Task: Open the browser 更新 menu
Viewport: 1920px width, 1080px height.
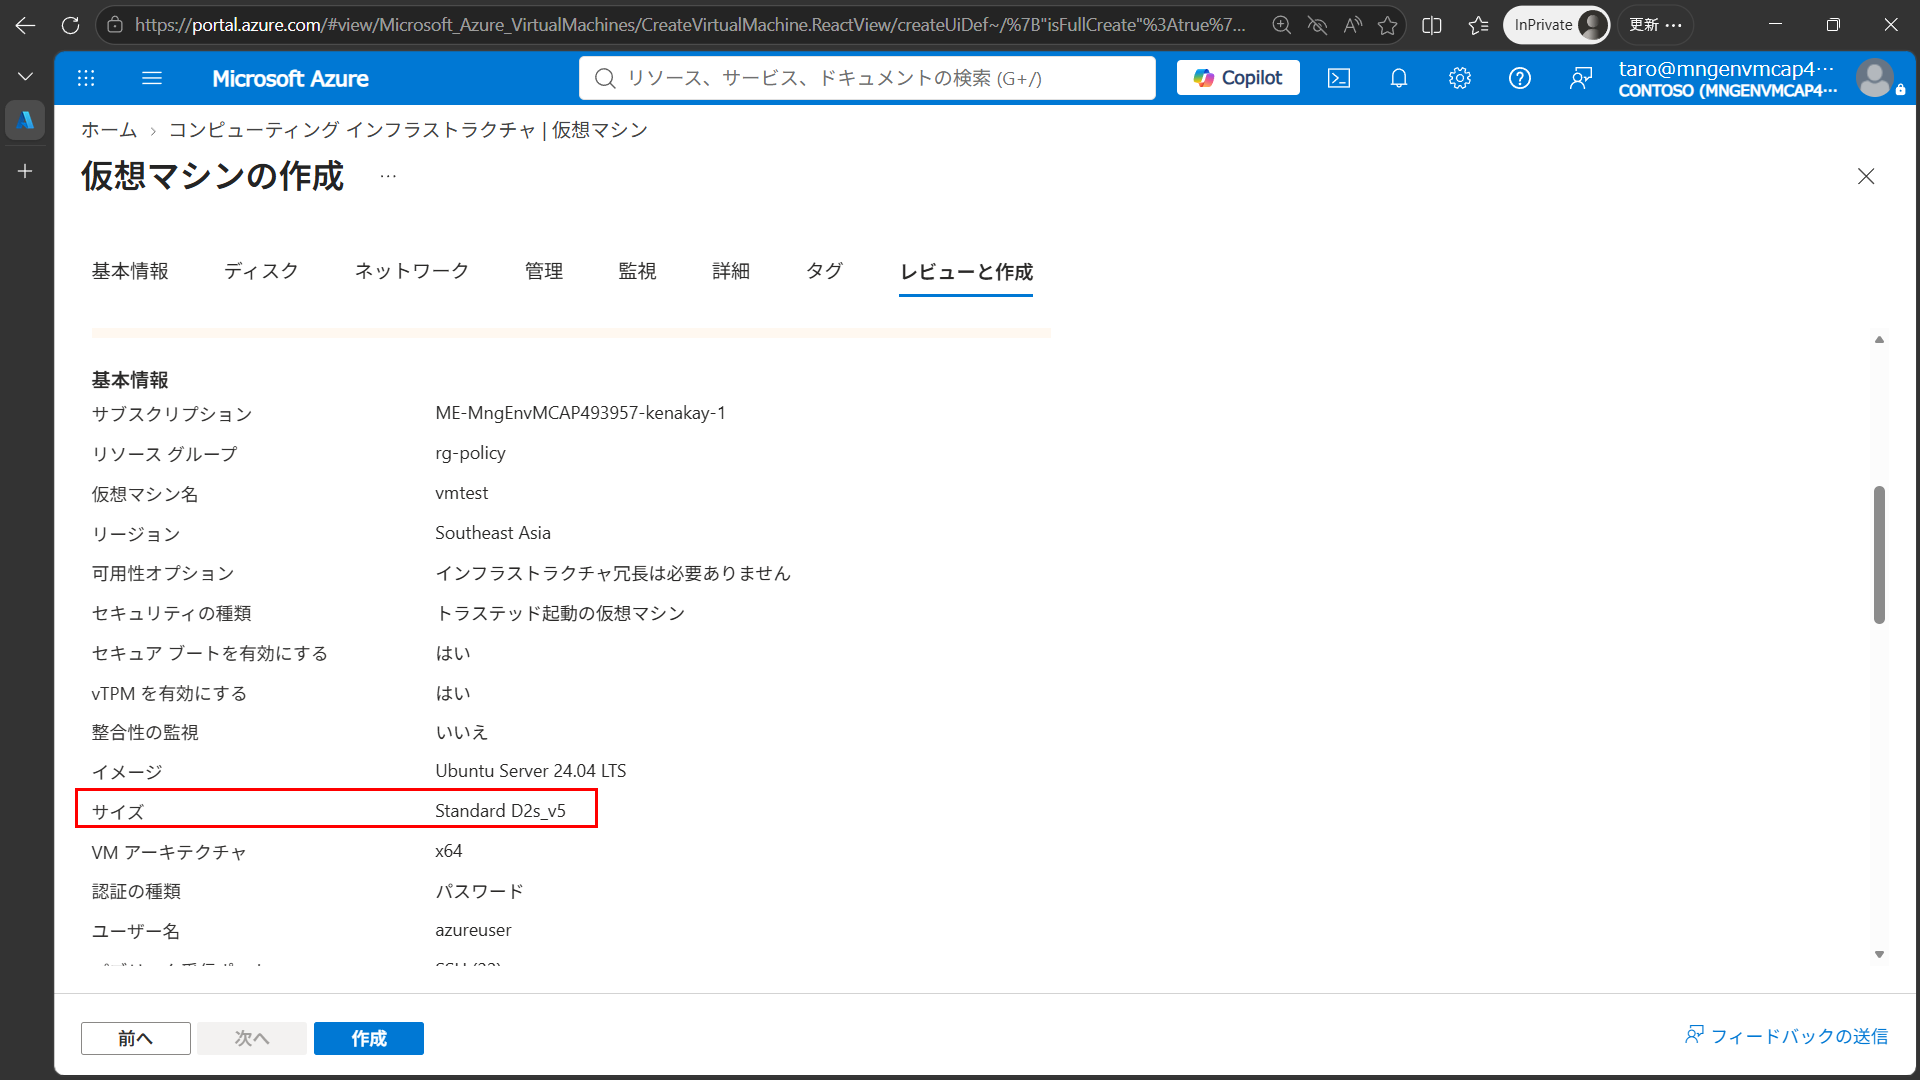Action: click(x=1655, y=25)
